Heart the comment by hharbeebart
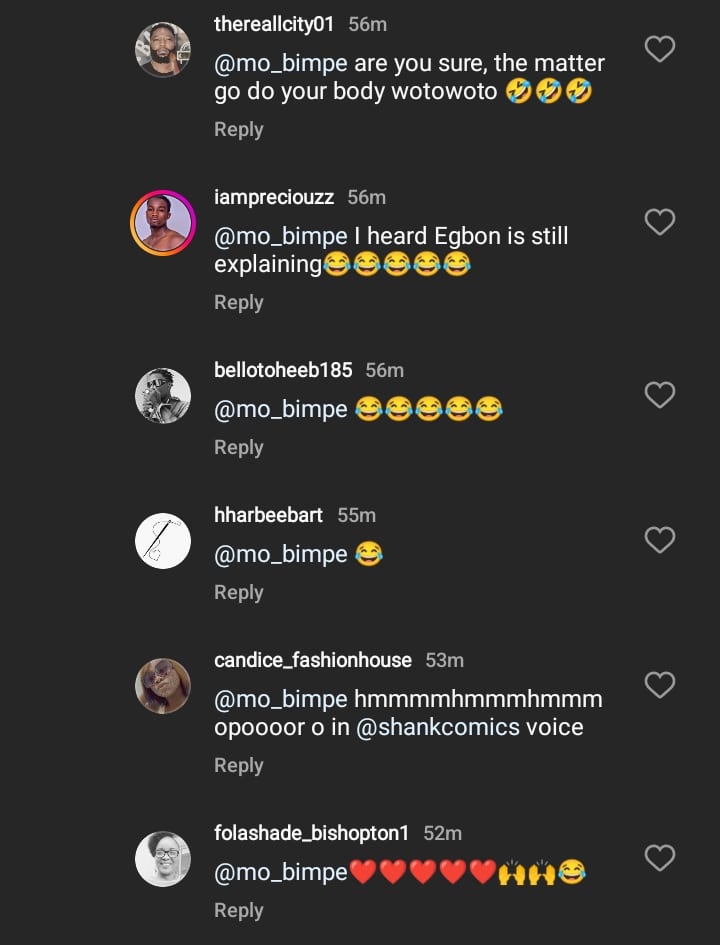The height and width of the screenshot is (945, 720). click(x=660, y=540)
